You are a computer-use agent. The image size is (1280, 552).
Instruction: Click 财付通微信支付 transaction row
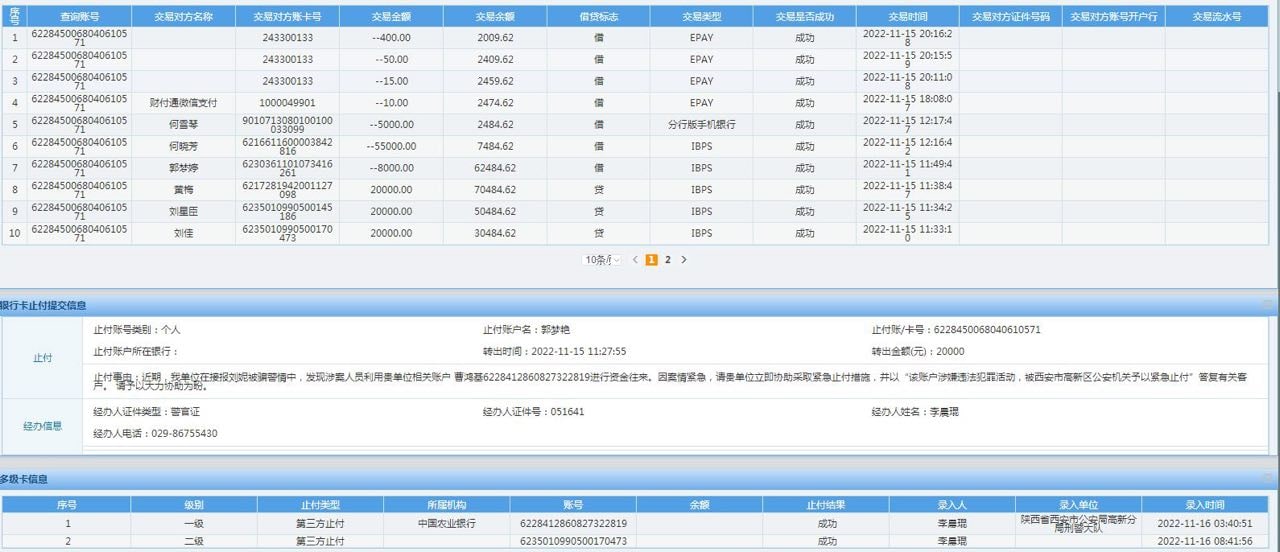(x=183, y=103)
